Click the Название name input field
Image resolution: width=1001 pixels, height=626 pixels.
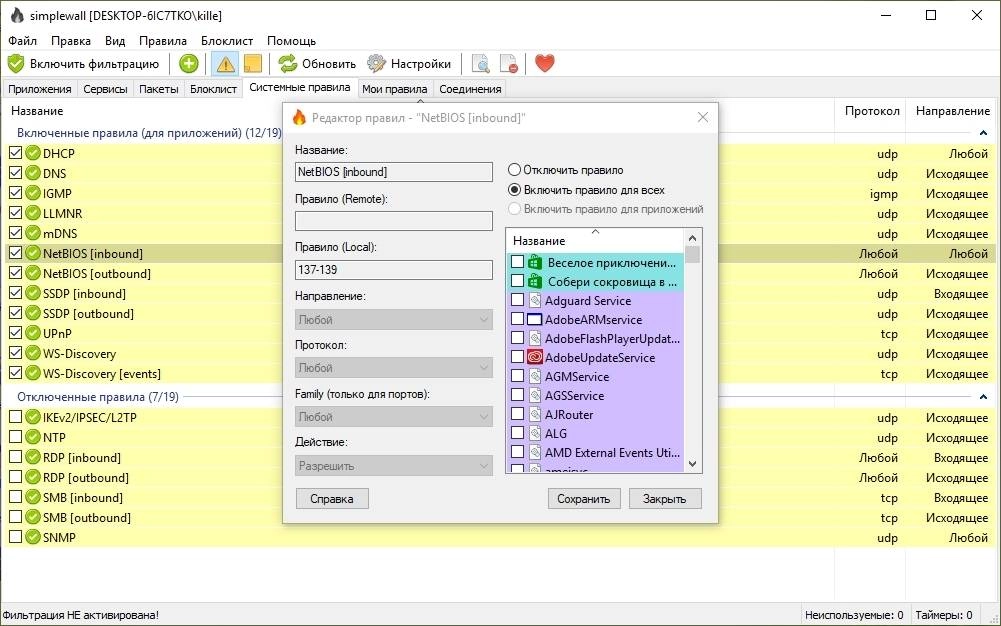[394, 172]
